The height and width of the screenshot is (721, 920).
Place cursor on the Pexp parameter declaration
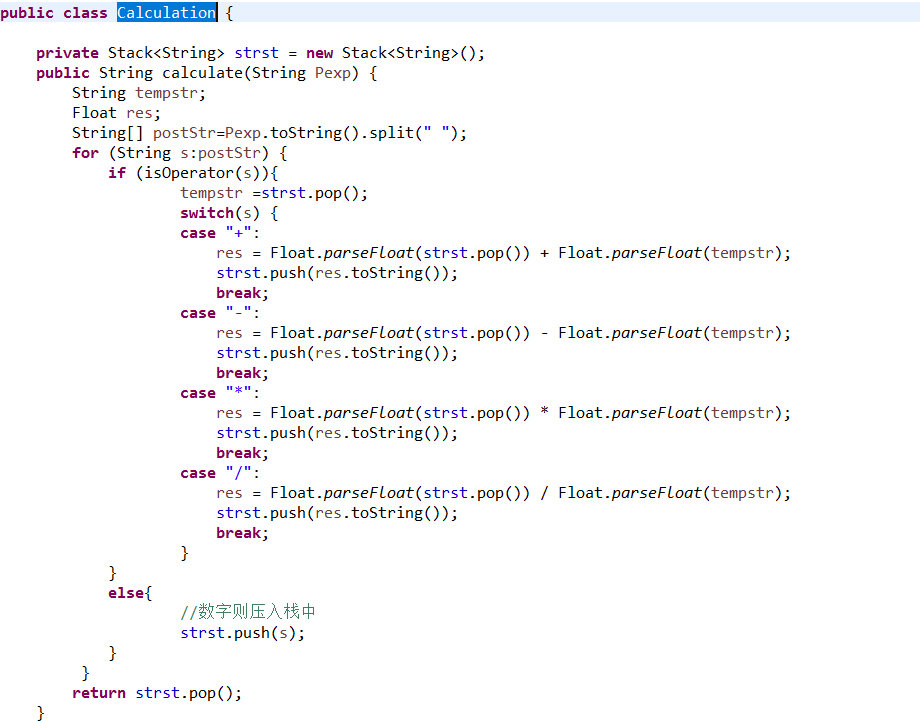click(x=333, y=73)
